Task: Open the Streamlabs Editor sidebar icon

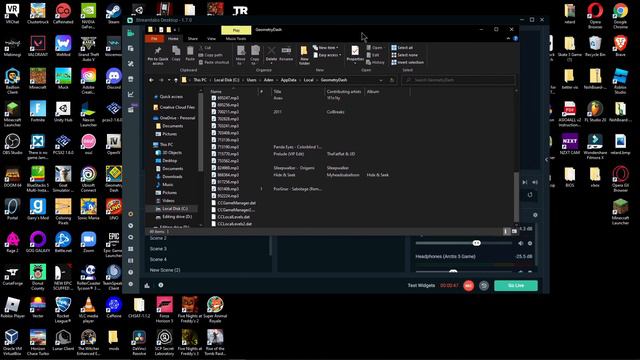Action: 131,33
